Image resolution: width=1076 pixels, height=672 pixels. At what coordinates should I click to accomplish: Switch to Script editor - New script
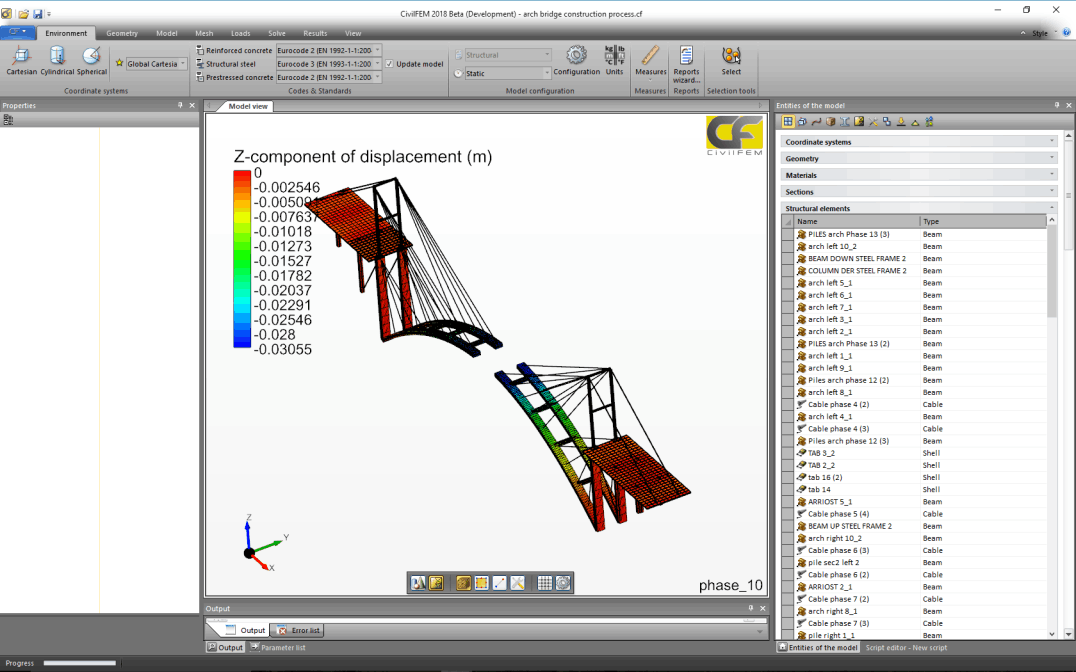point(906,648)
